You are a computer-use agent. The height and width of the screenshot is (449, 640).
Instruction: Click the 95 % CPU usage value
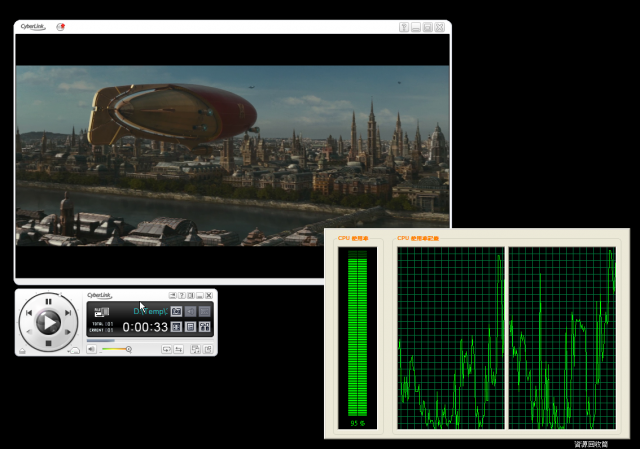(358, 423)
